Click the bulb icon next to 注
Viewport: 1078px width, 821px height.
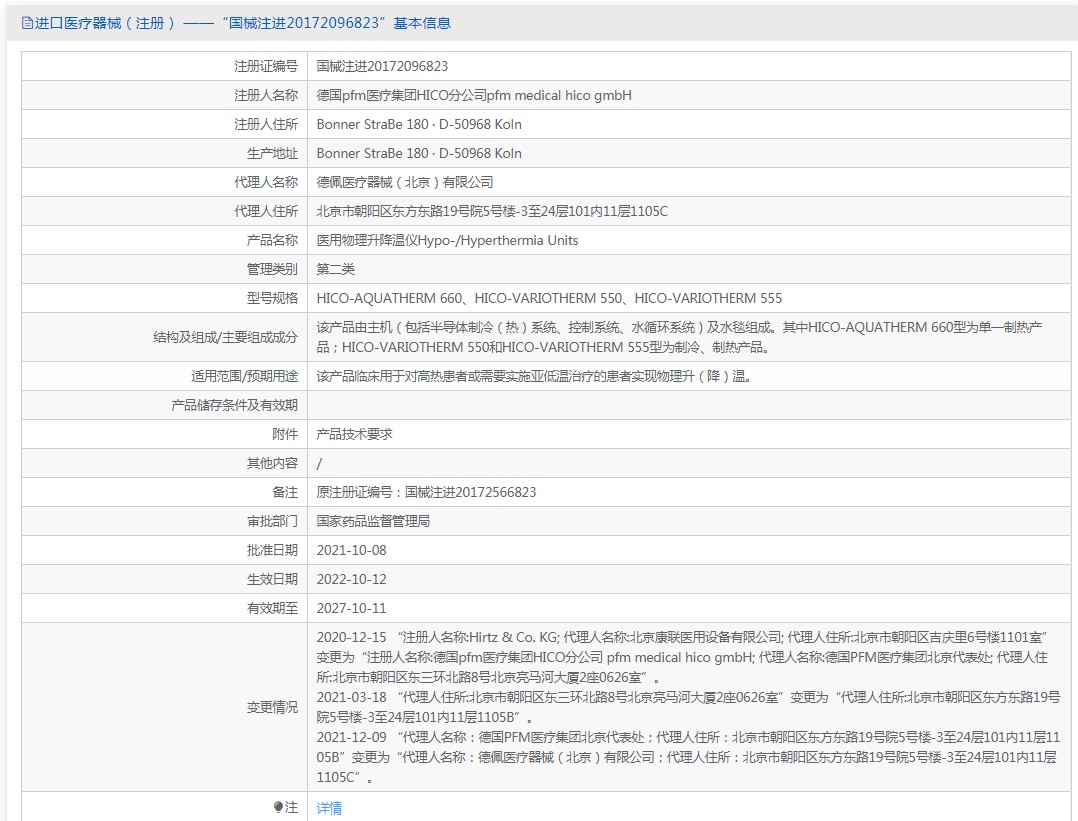(x=278, y=807)
